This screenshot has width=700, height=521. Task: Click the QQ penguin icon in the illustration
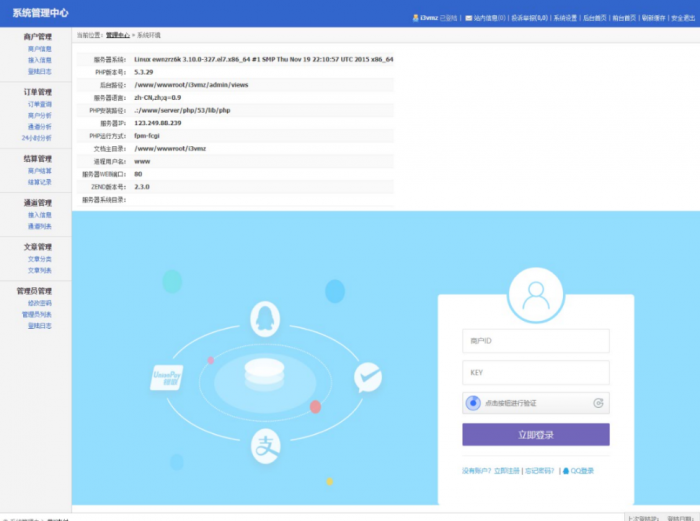264,317
